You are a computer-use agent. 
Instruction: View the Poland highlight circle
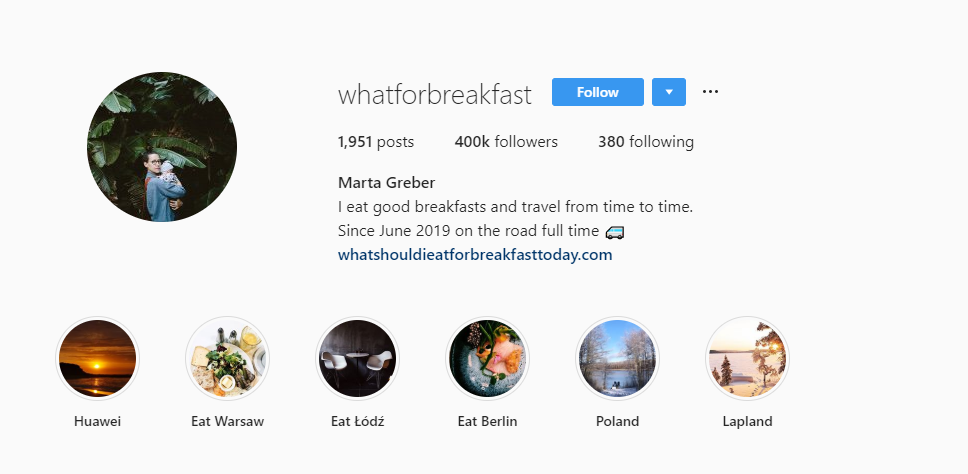[617, 358]
